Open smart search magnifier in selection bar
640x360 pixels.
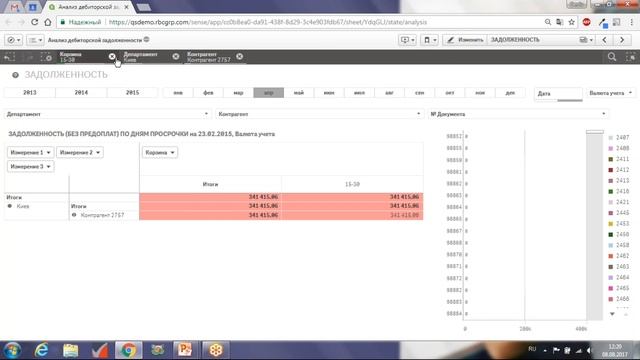(612, 57)
